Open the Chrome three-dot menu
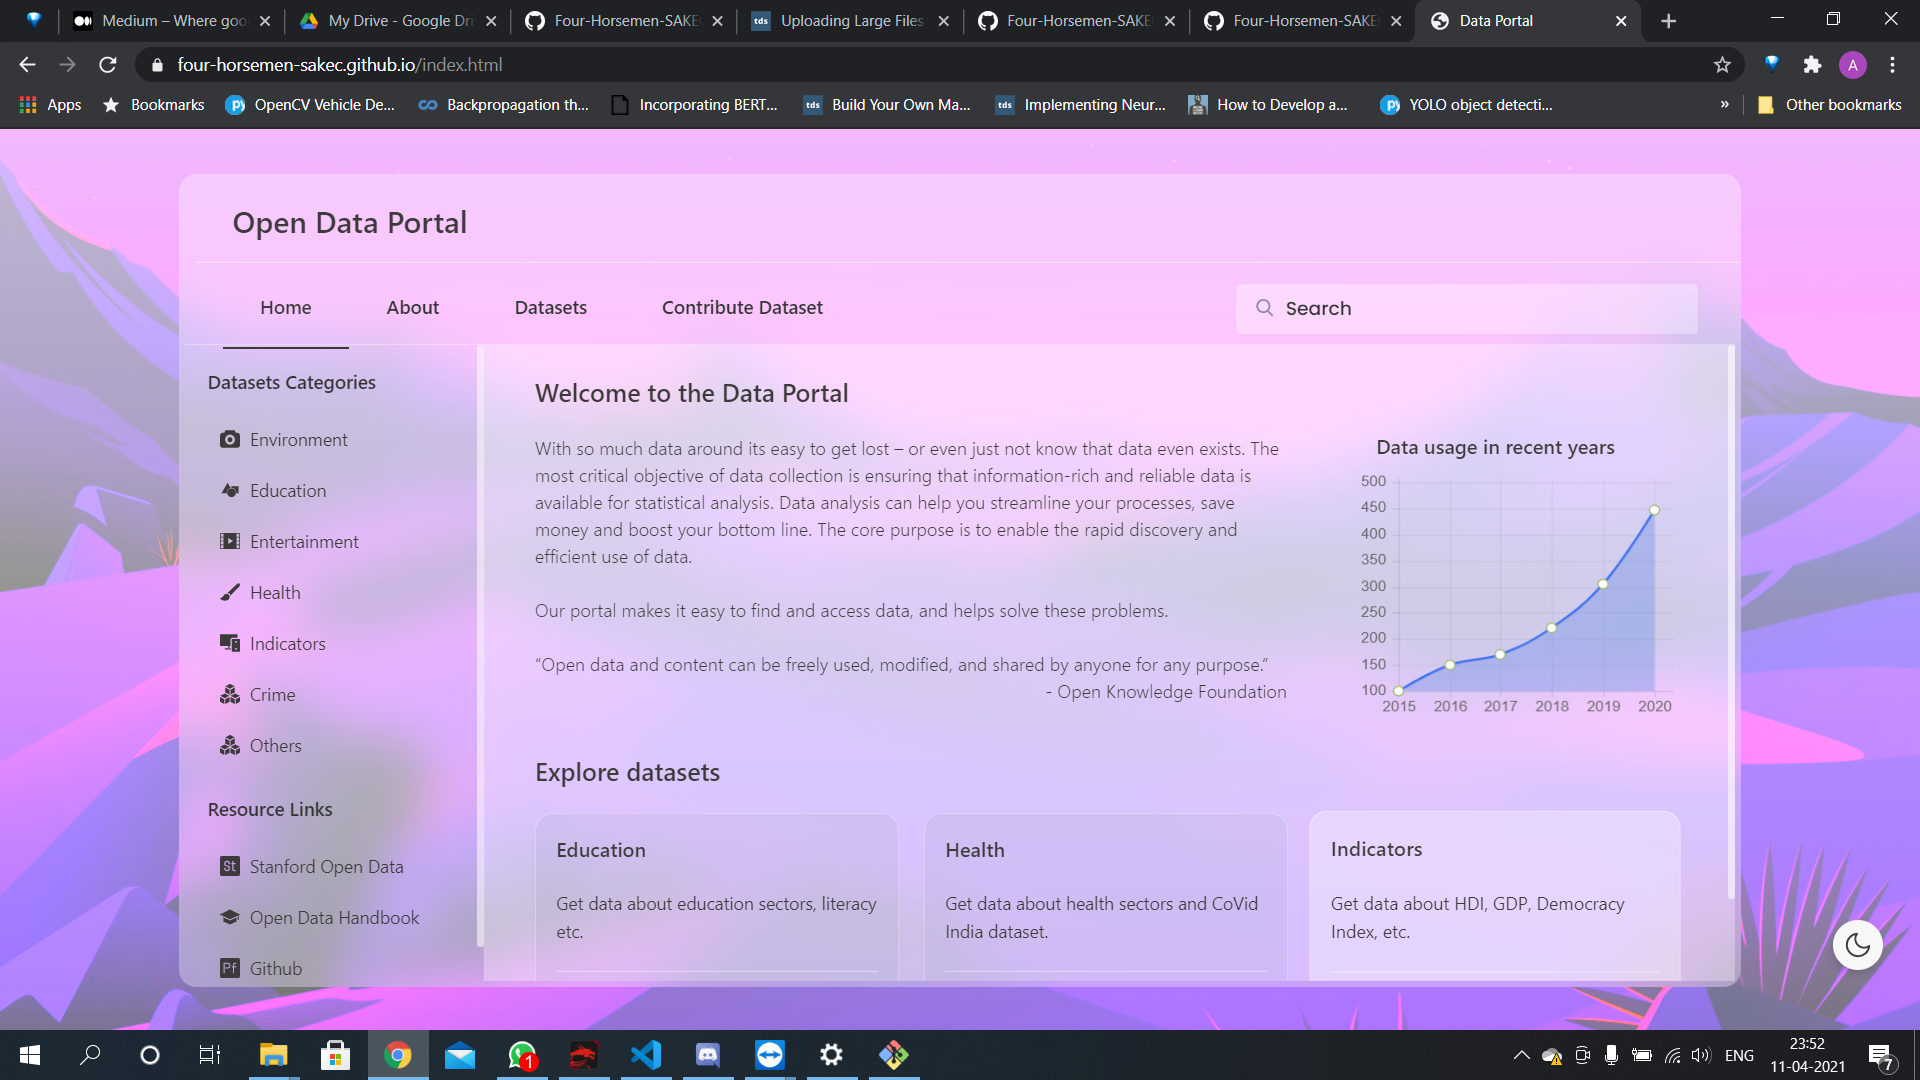Image resolution: width=1920 pixels, height=1080 pixels. point(1892,65)
